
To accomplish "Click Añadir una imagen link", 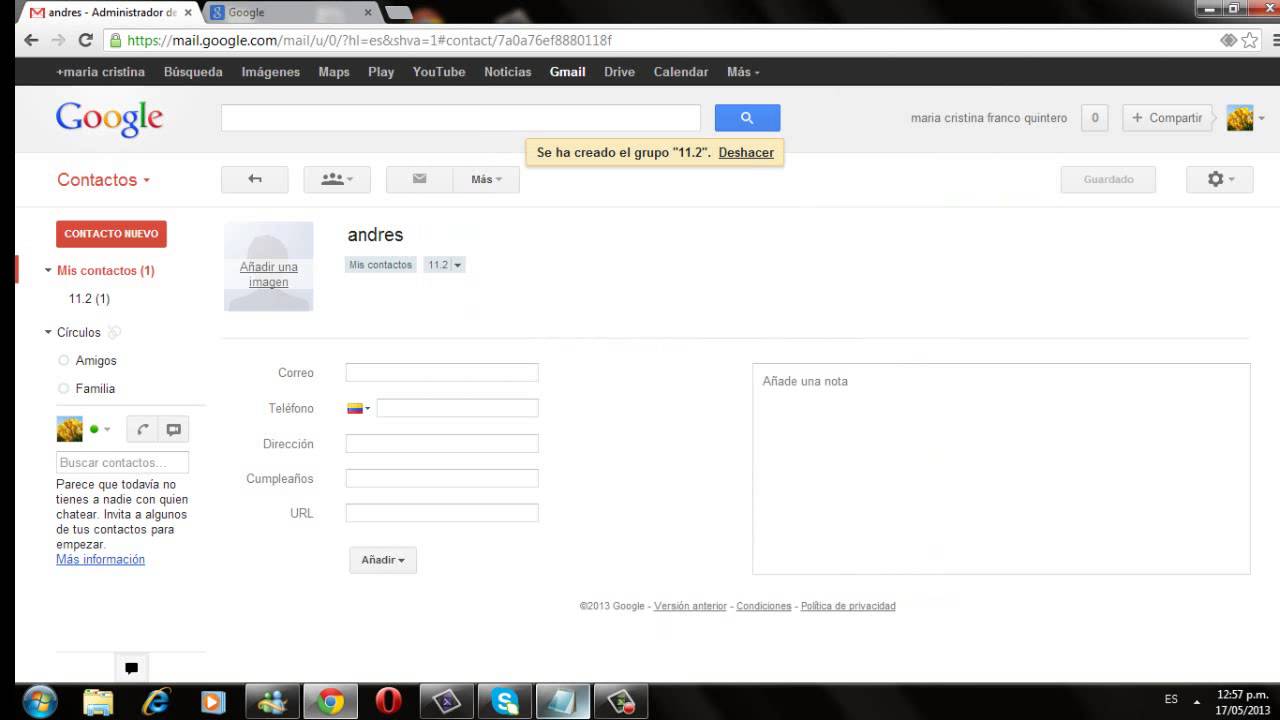I will pos(269,275).
